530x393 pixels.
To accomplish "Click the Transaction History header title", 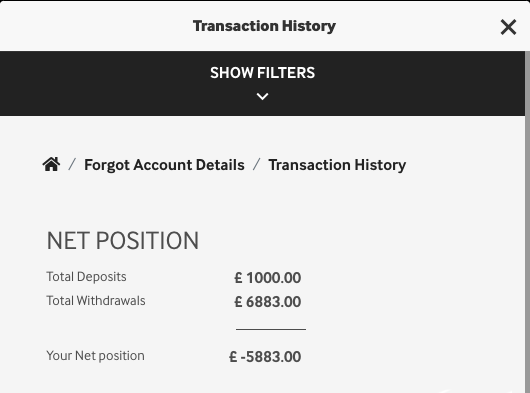I will [x=264, y=26].
